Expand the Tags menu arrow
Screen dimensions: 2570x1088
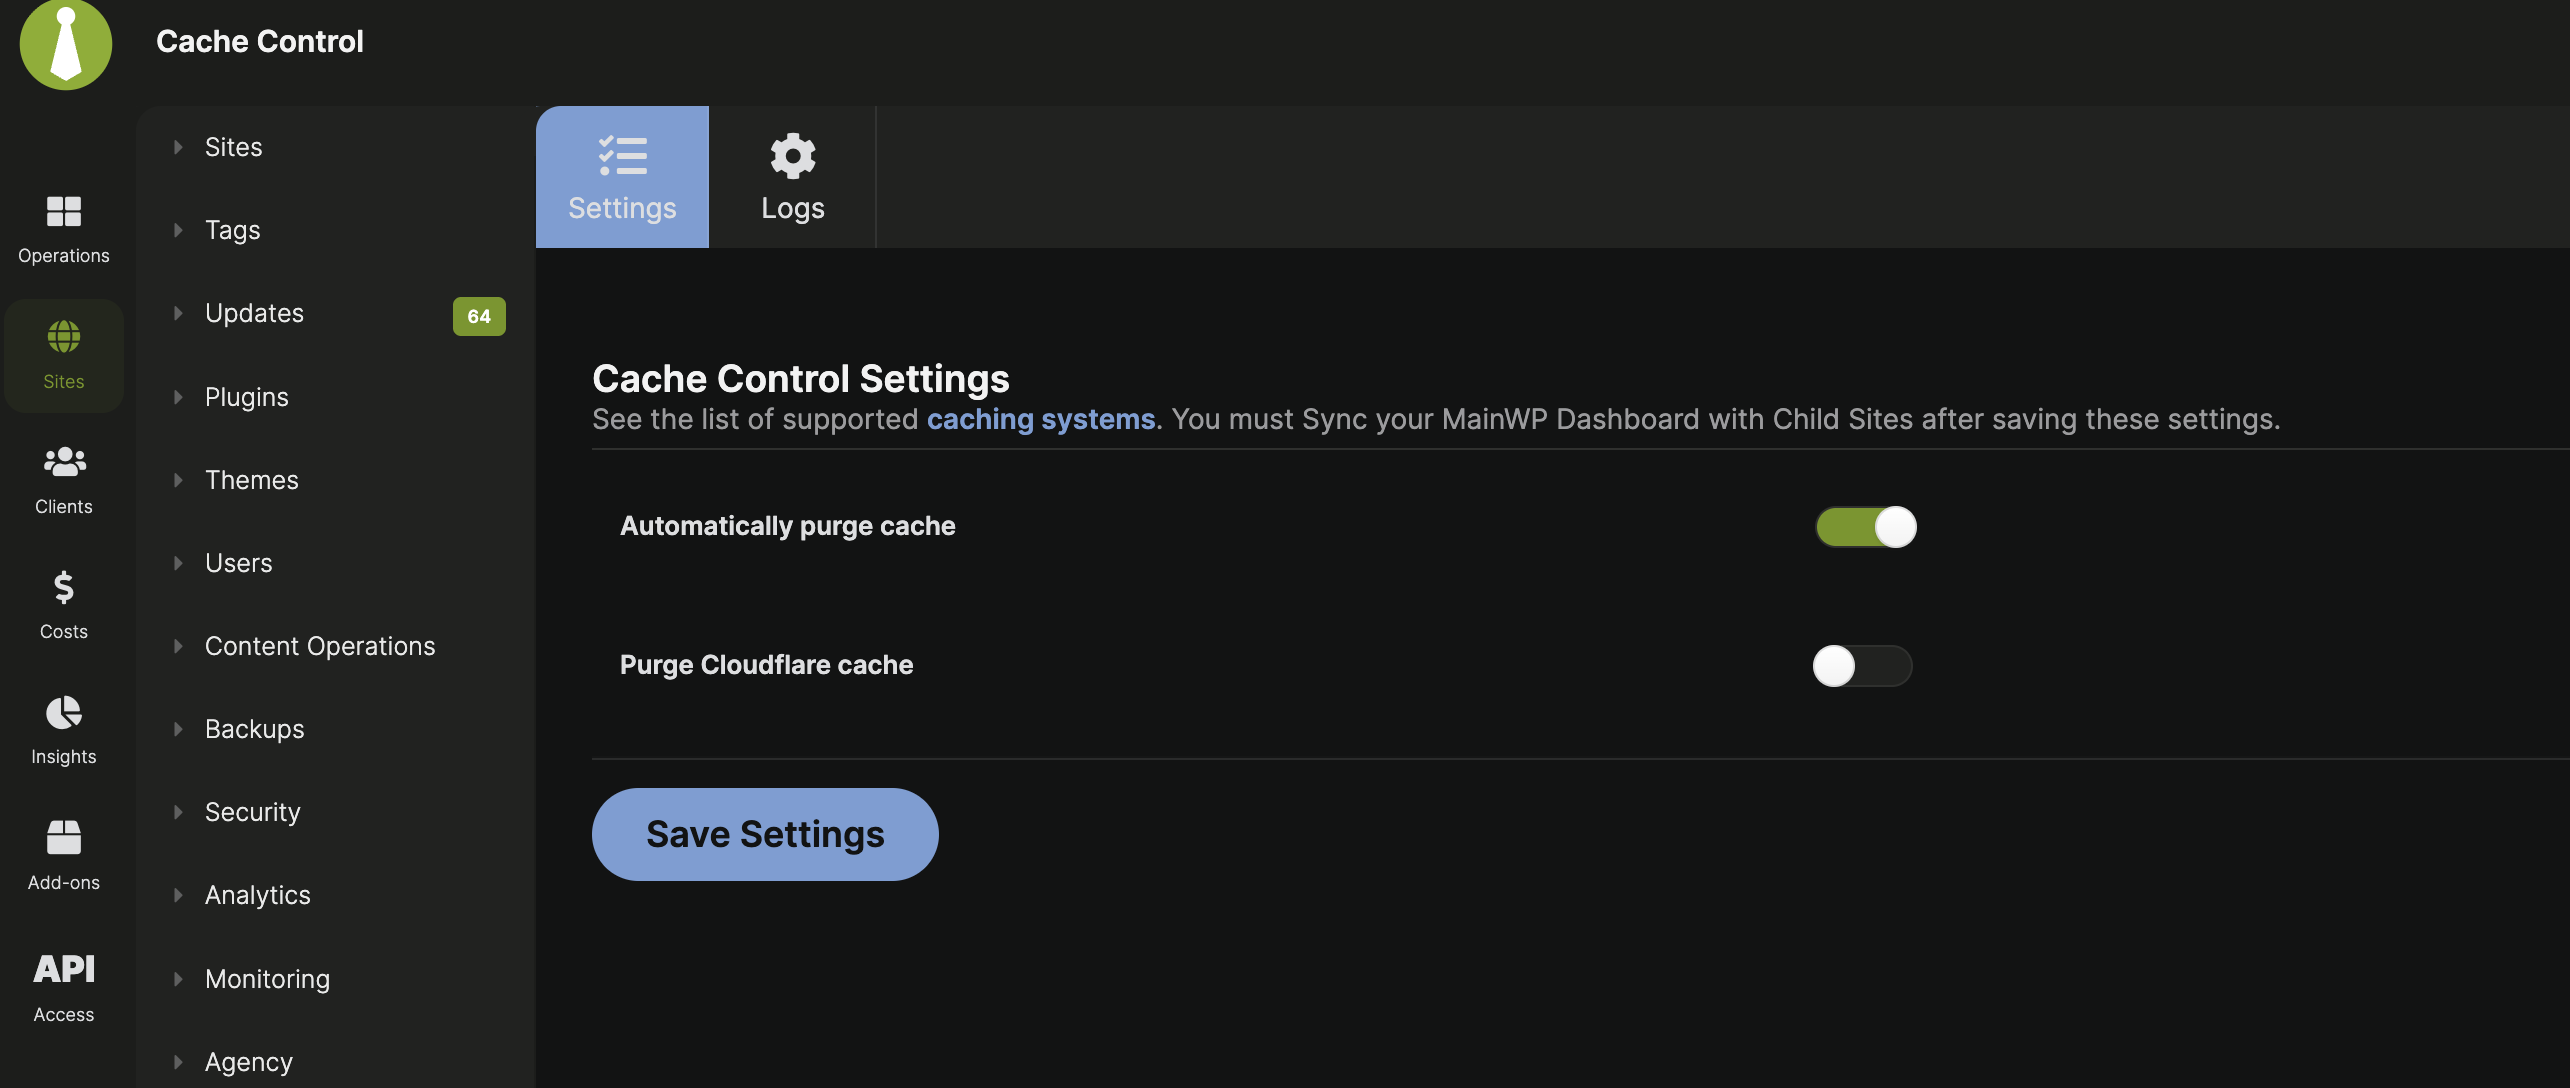coord(178,230)
